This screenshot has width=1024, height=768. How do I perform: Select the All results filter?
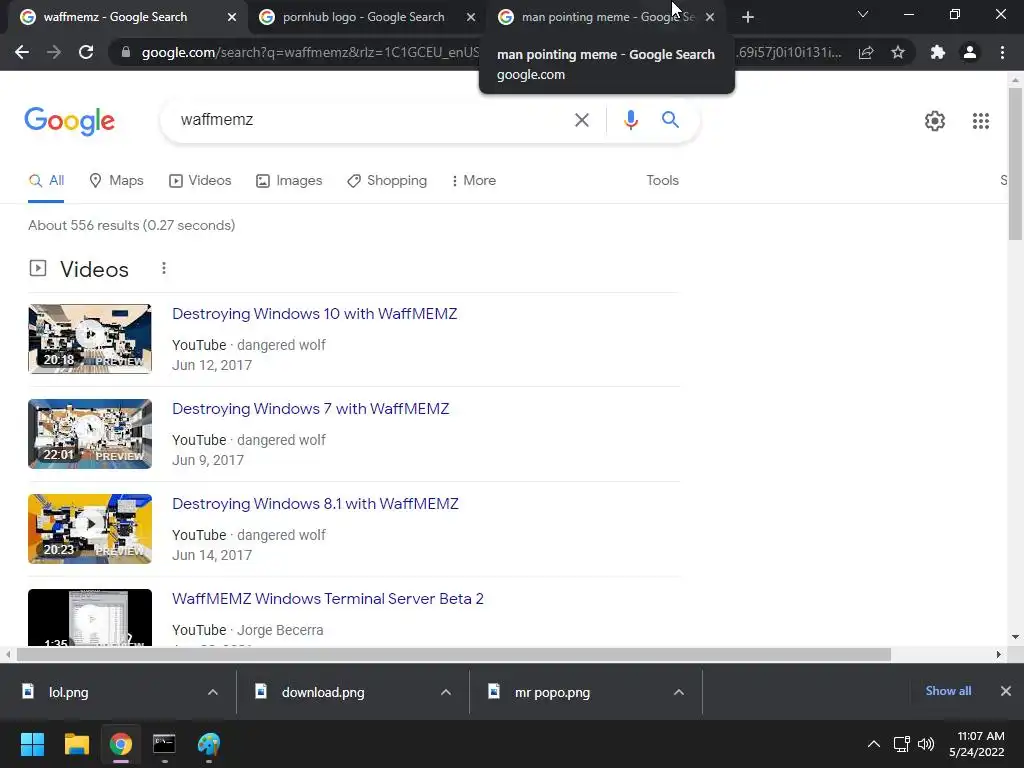(46, 181)
